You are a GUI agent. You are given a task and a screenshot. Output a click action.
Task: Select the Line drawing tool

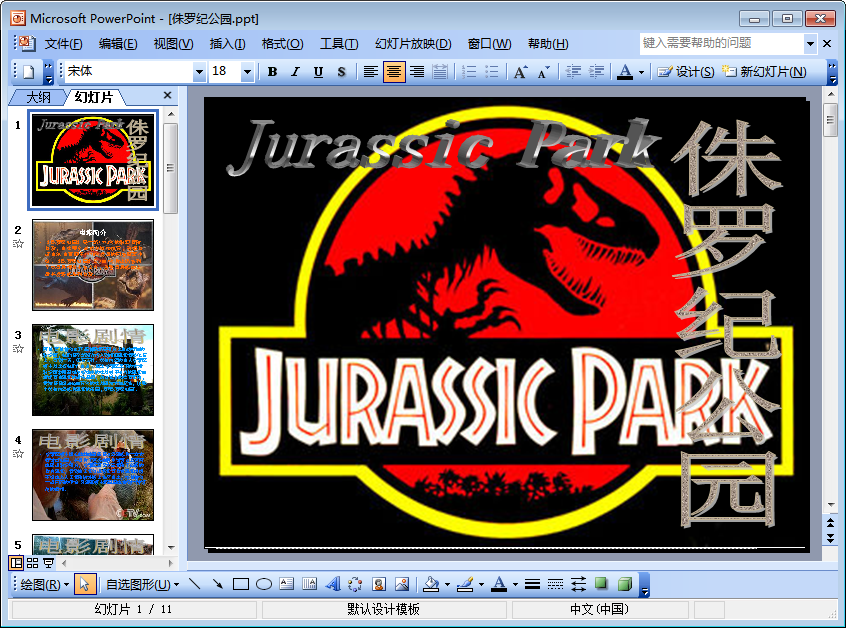point(195,584)
